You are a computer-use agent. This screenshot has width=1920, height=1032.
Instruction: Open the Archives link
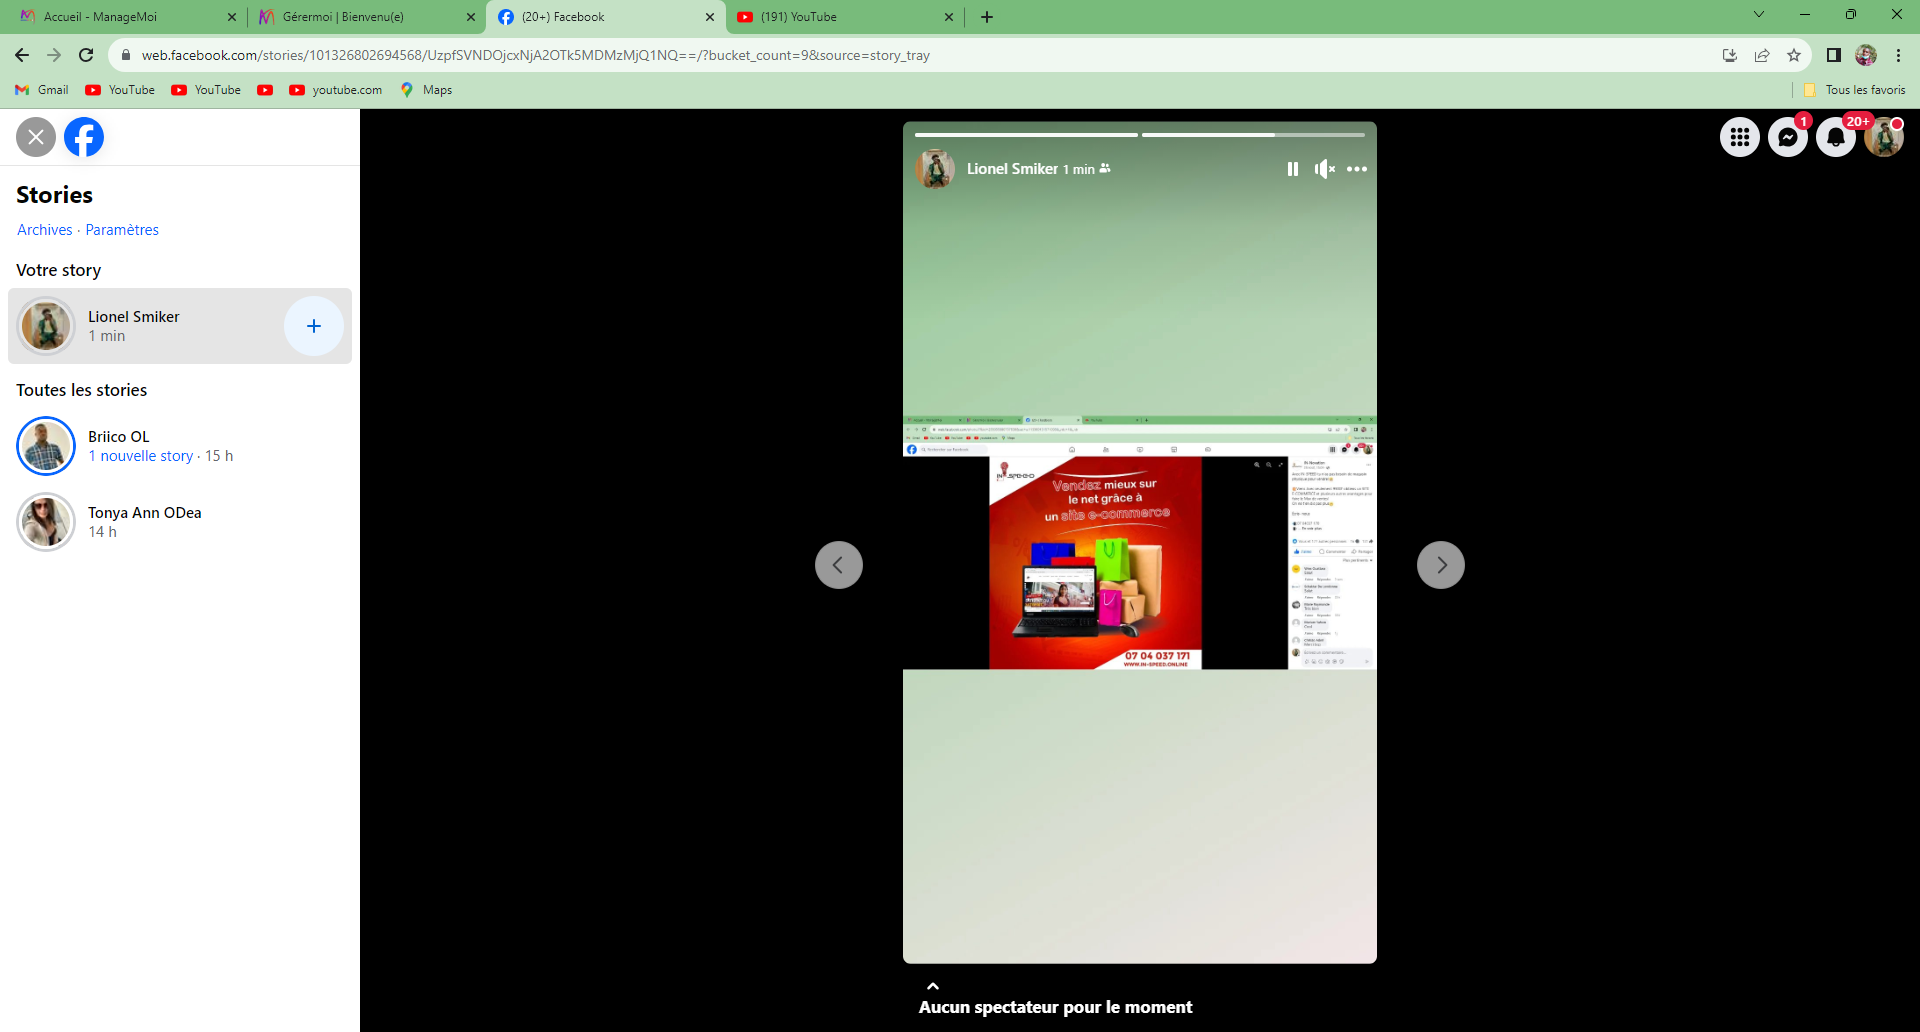point(45,230)
